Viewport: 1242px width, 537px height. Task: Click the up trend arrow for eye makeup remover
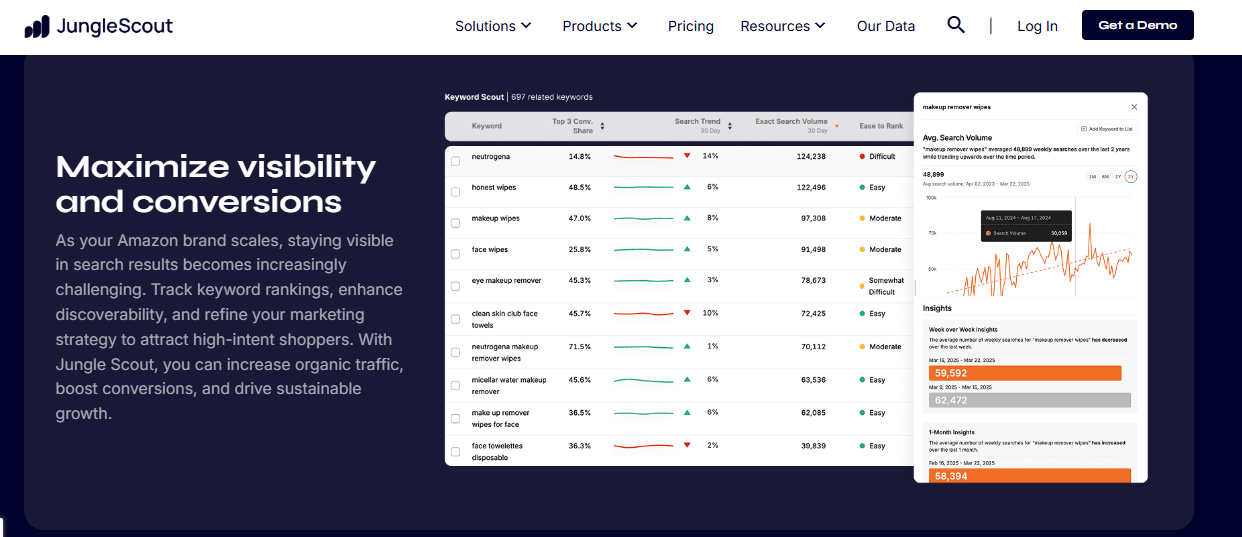point(687,280)
